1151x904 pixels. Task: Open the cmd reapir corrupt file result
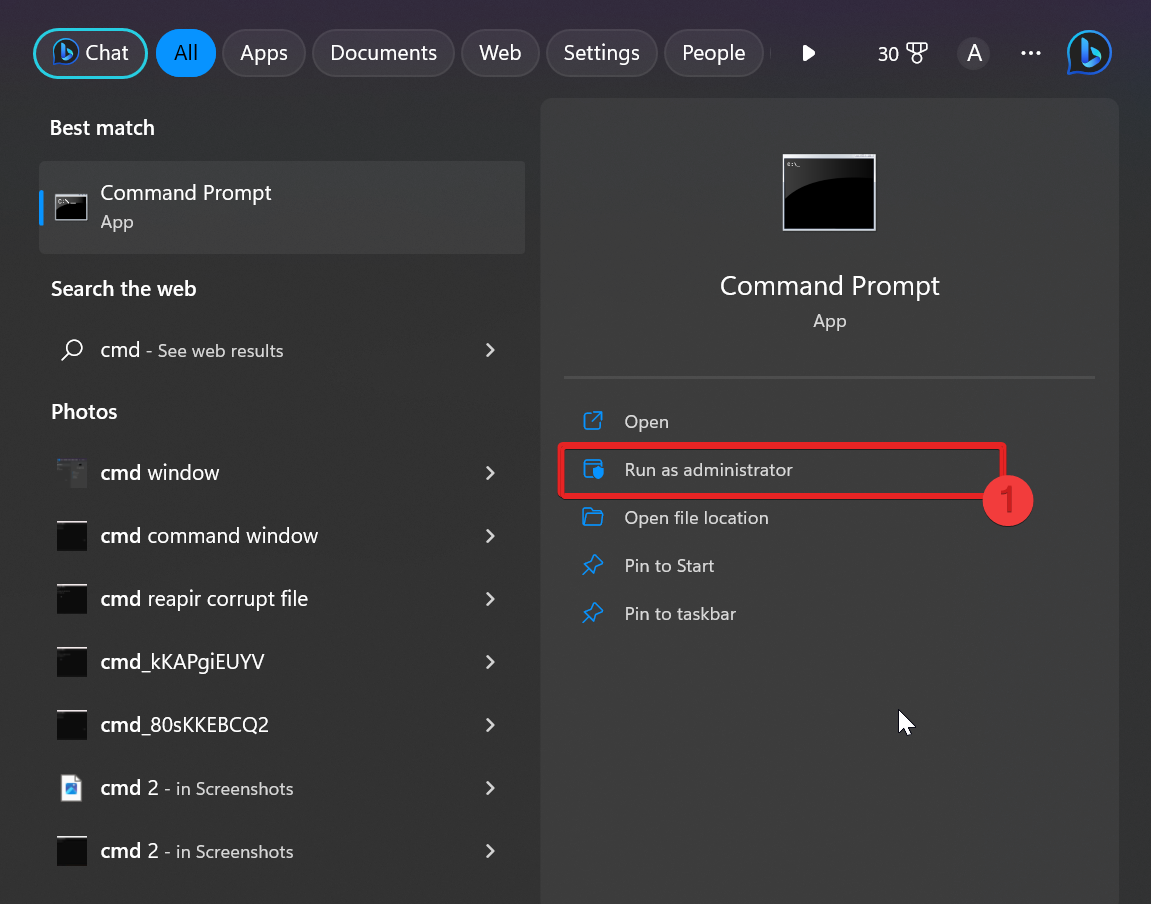point(282,599)
